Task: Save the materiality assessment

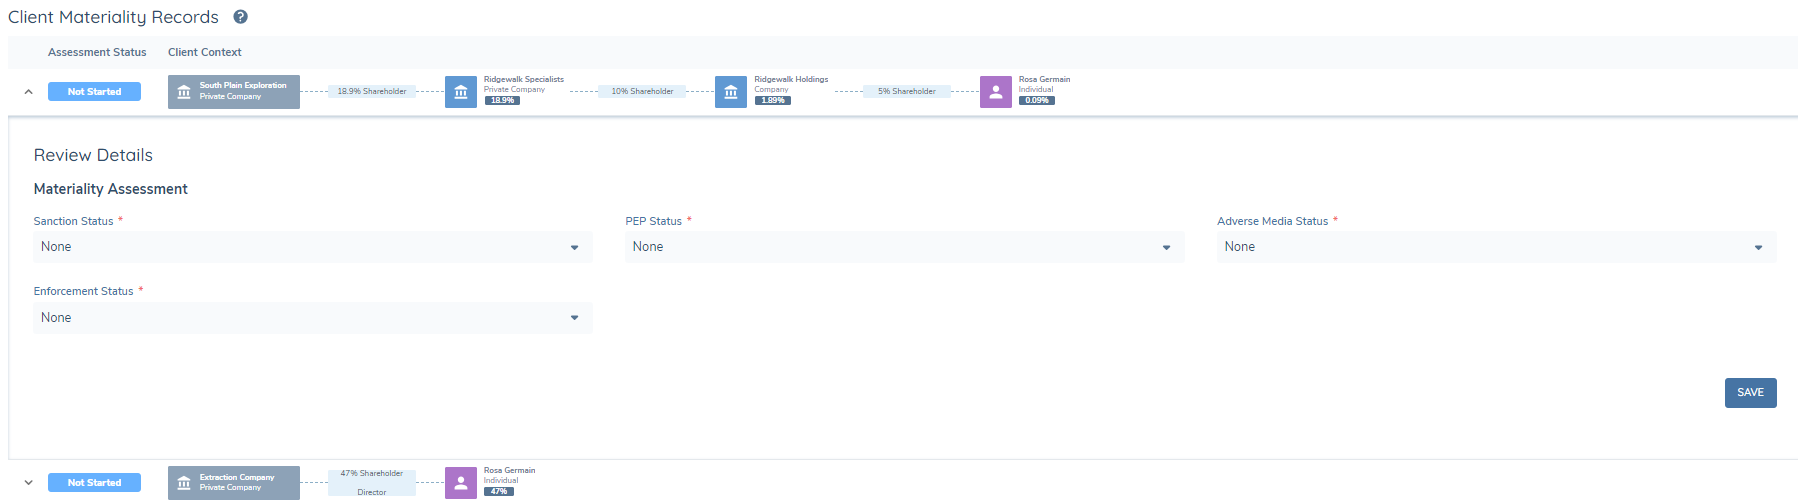Action: pyautogui.click(x=1750, y=393)
